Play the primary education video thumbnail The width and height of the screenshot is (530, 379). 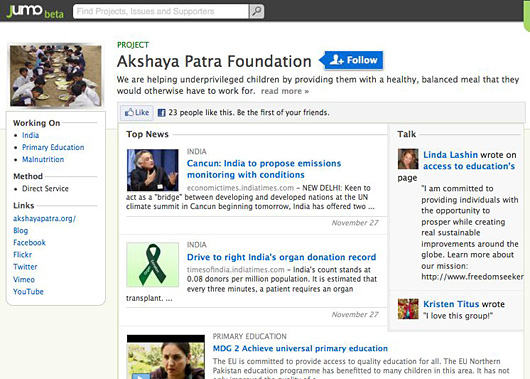(166, 357)
